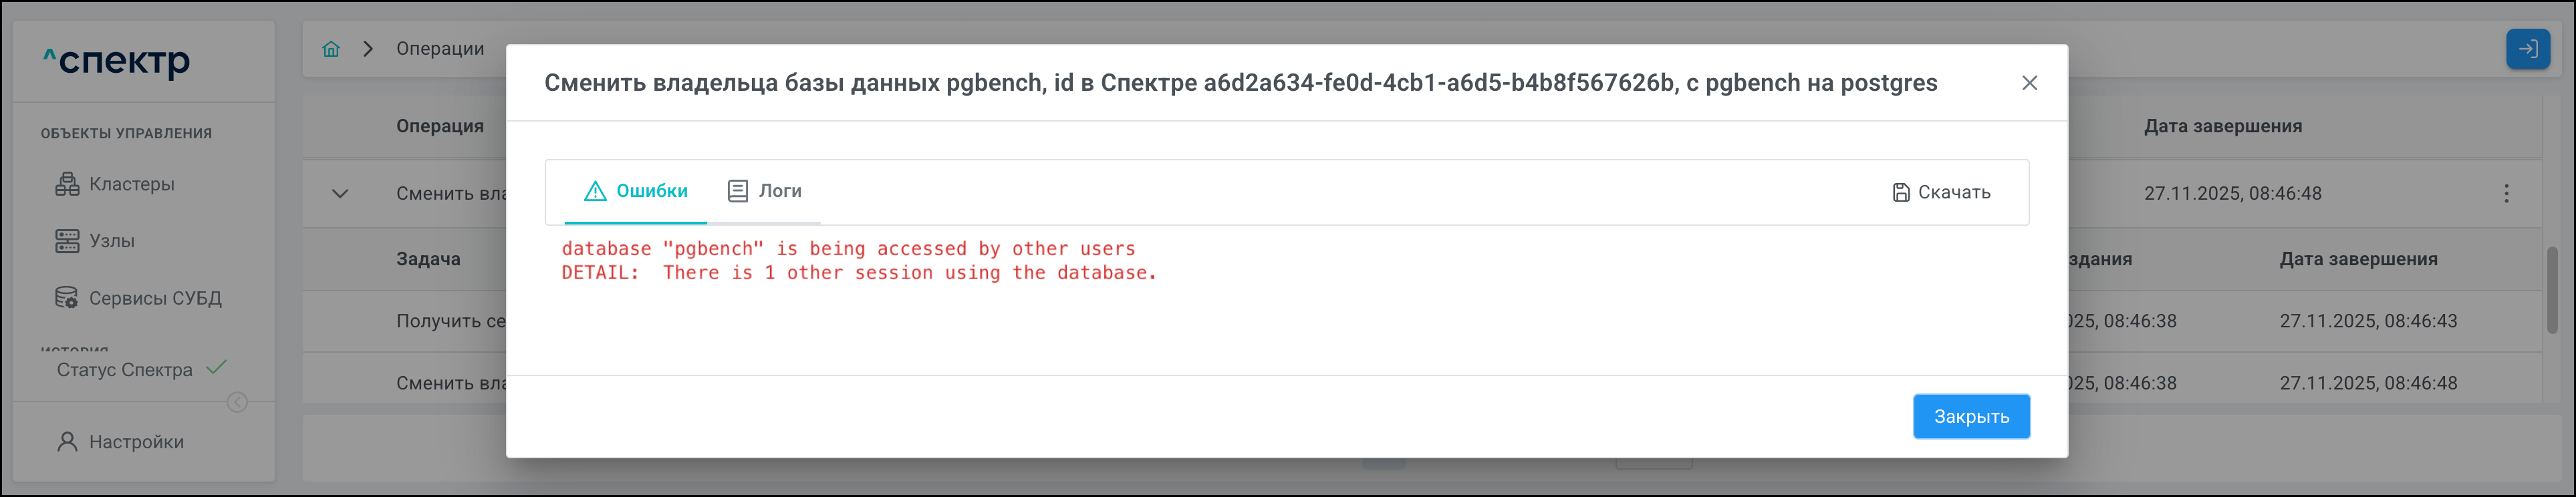Open the Узлы nodes icon
Screen dimensions: 2576x497
(x=67, y=241)
